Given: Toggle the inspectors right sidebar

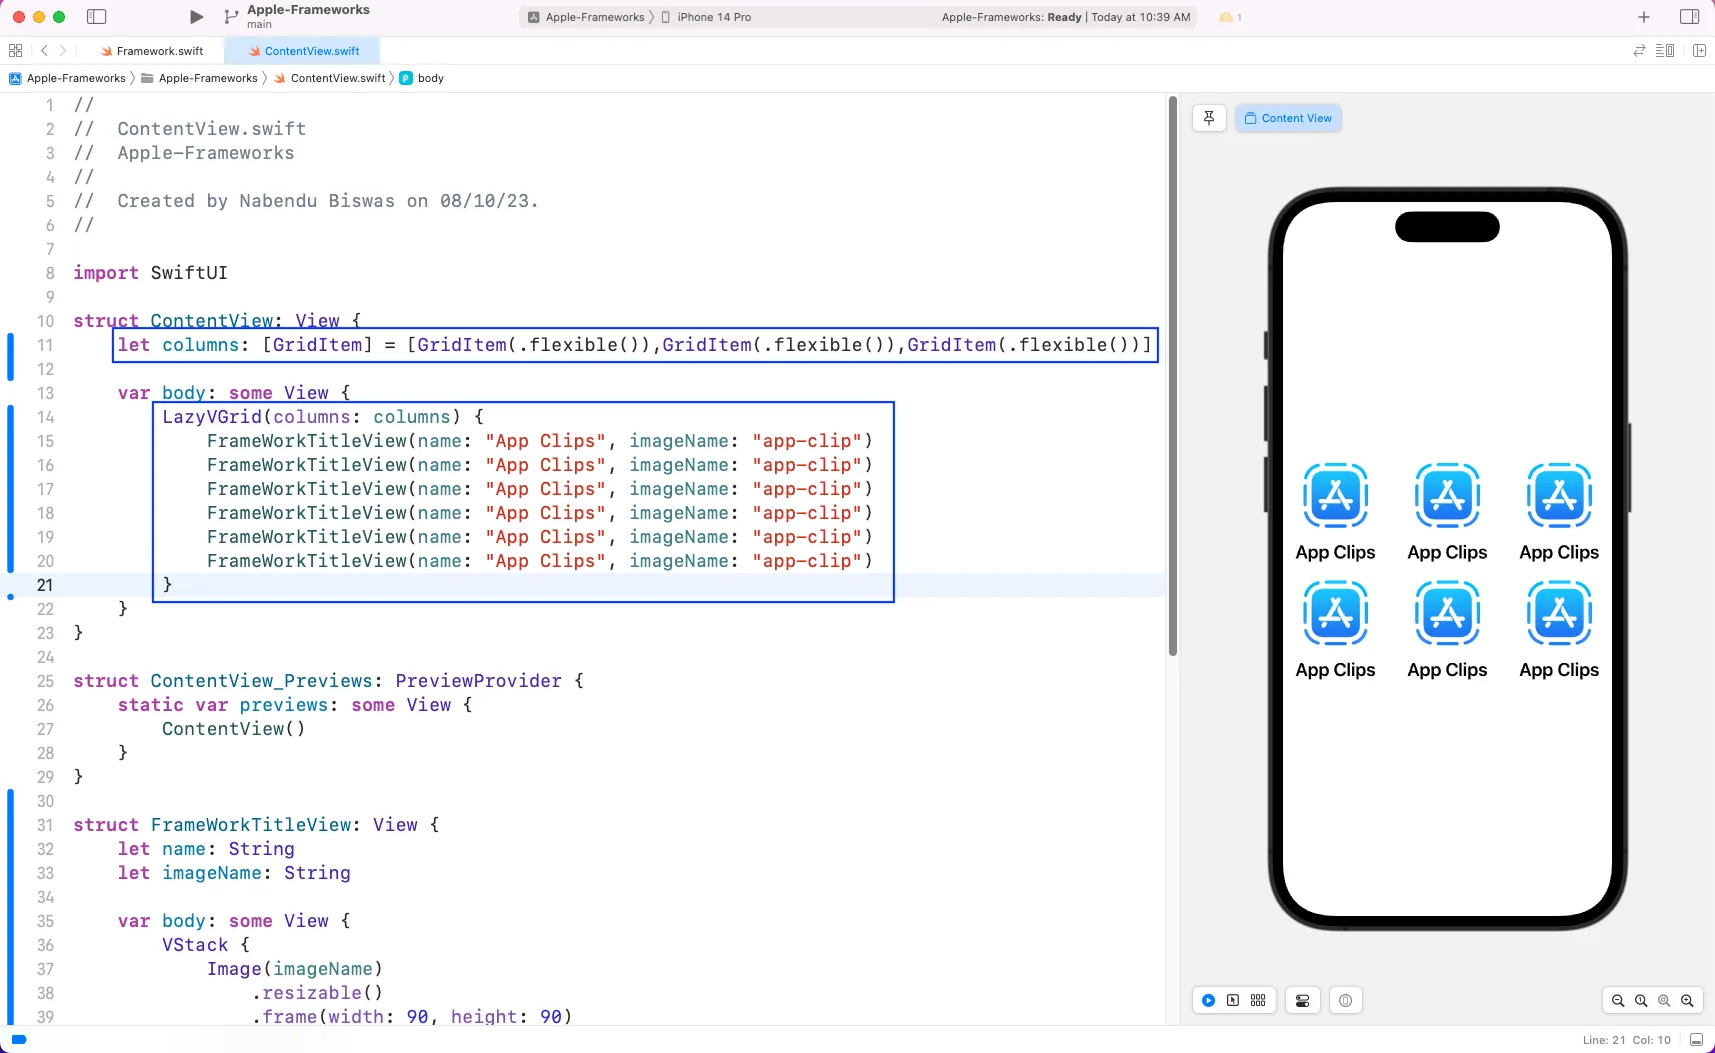Looking at the screenshot, I should [1689, 17].
